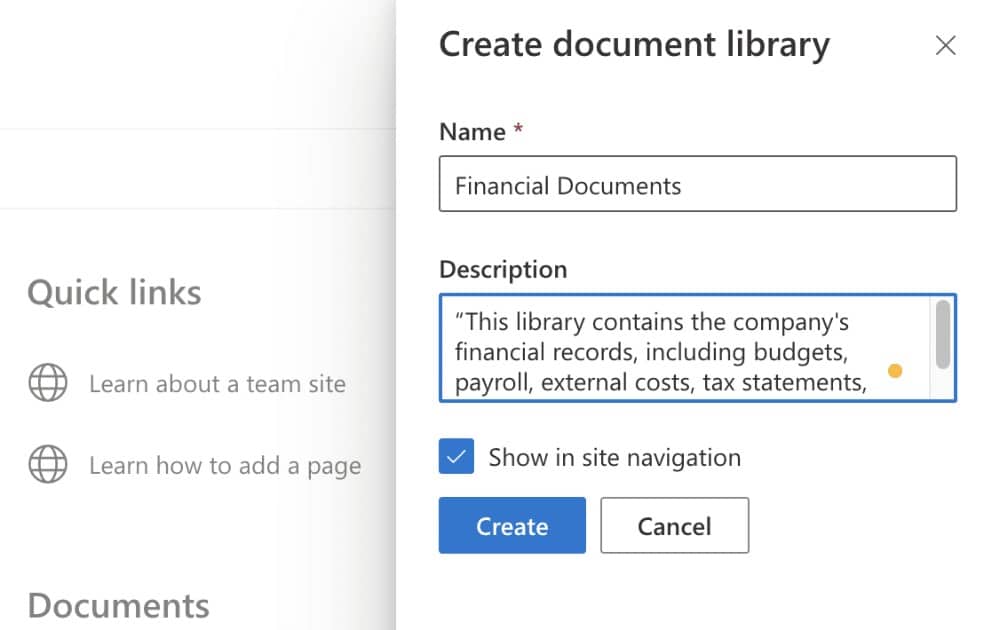Select the Quick links section heading
Screen dimensions: 1000x630
(114, 293)
